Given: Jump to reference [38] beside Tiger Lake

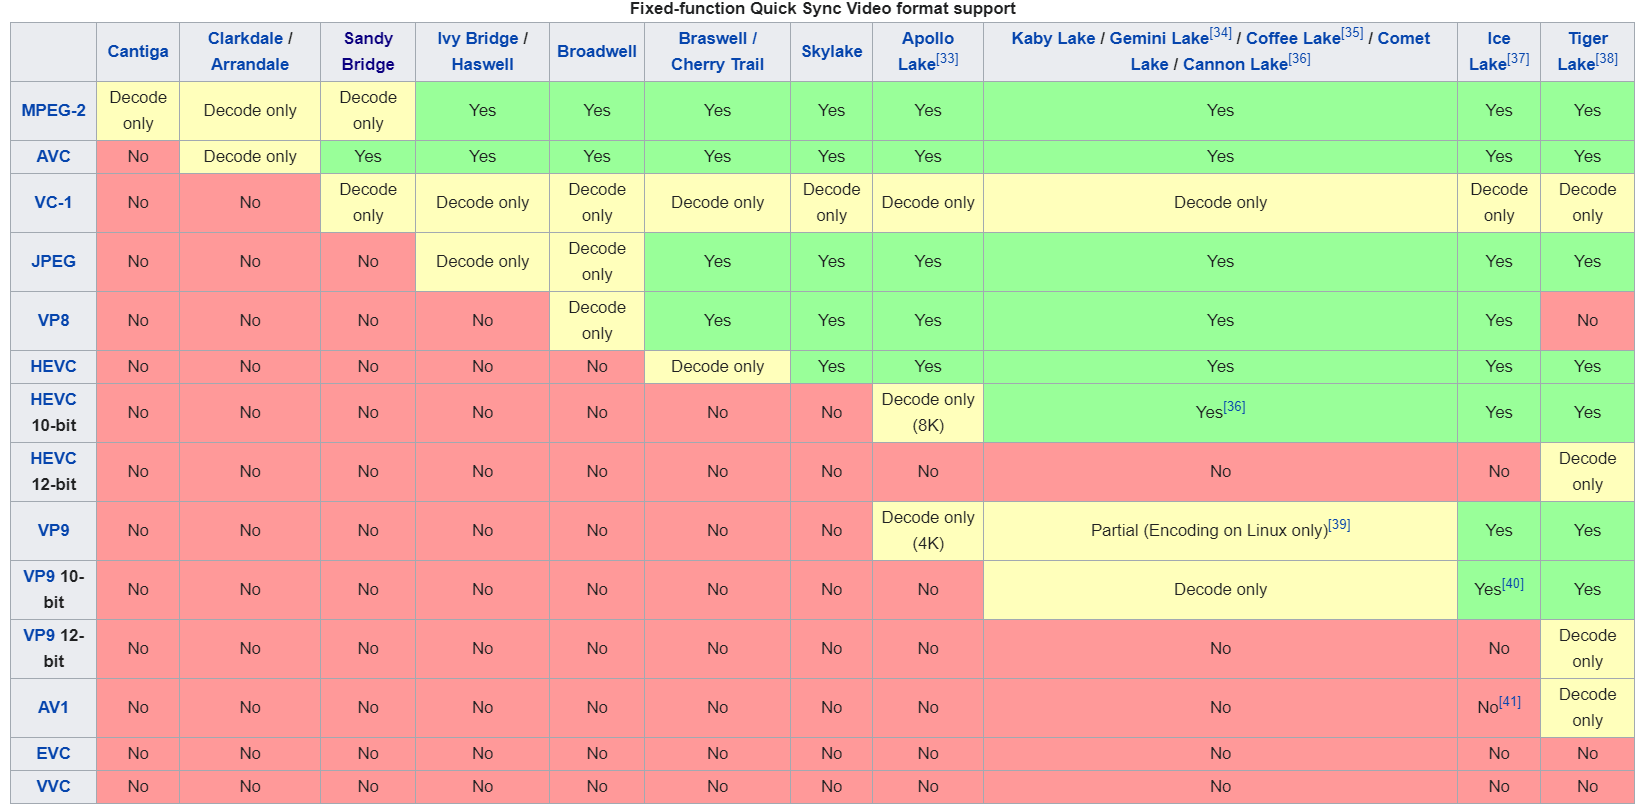Looking at the screenshot, I should pos(1606,59).
